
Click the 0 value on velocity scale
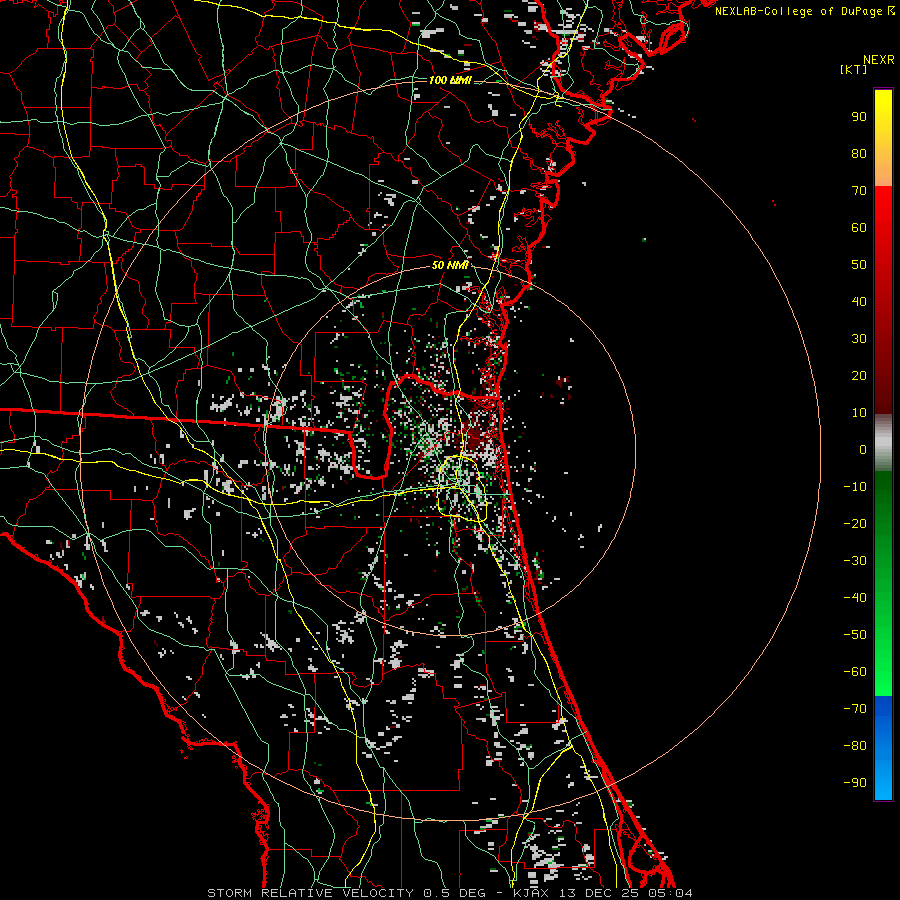[x=862, y=450]
